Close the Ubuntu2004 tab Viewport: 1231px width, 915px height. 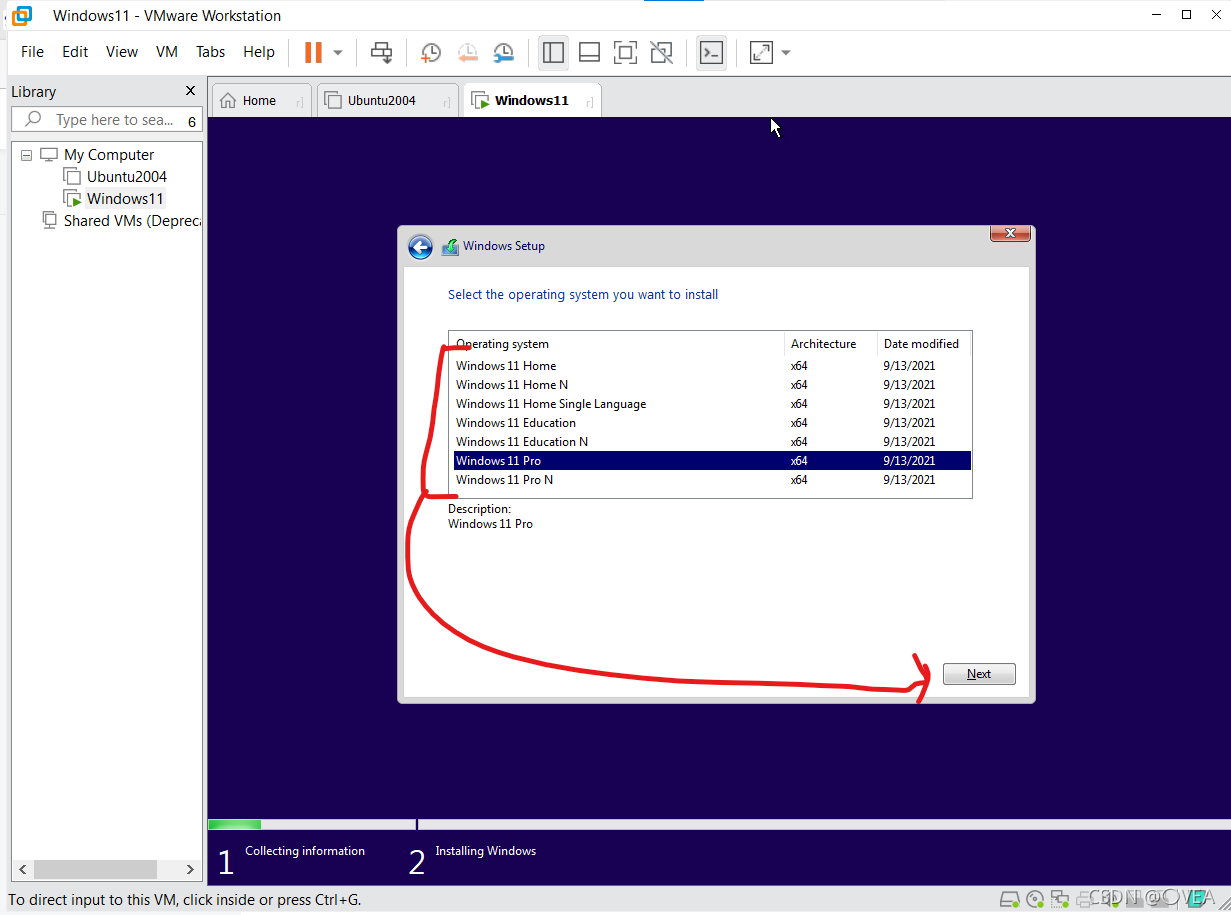coord(447,101)
